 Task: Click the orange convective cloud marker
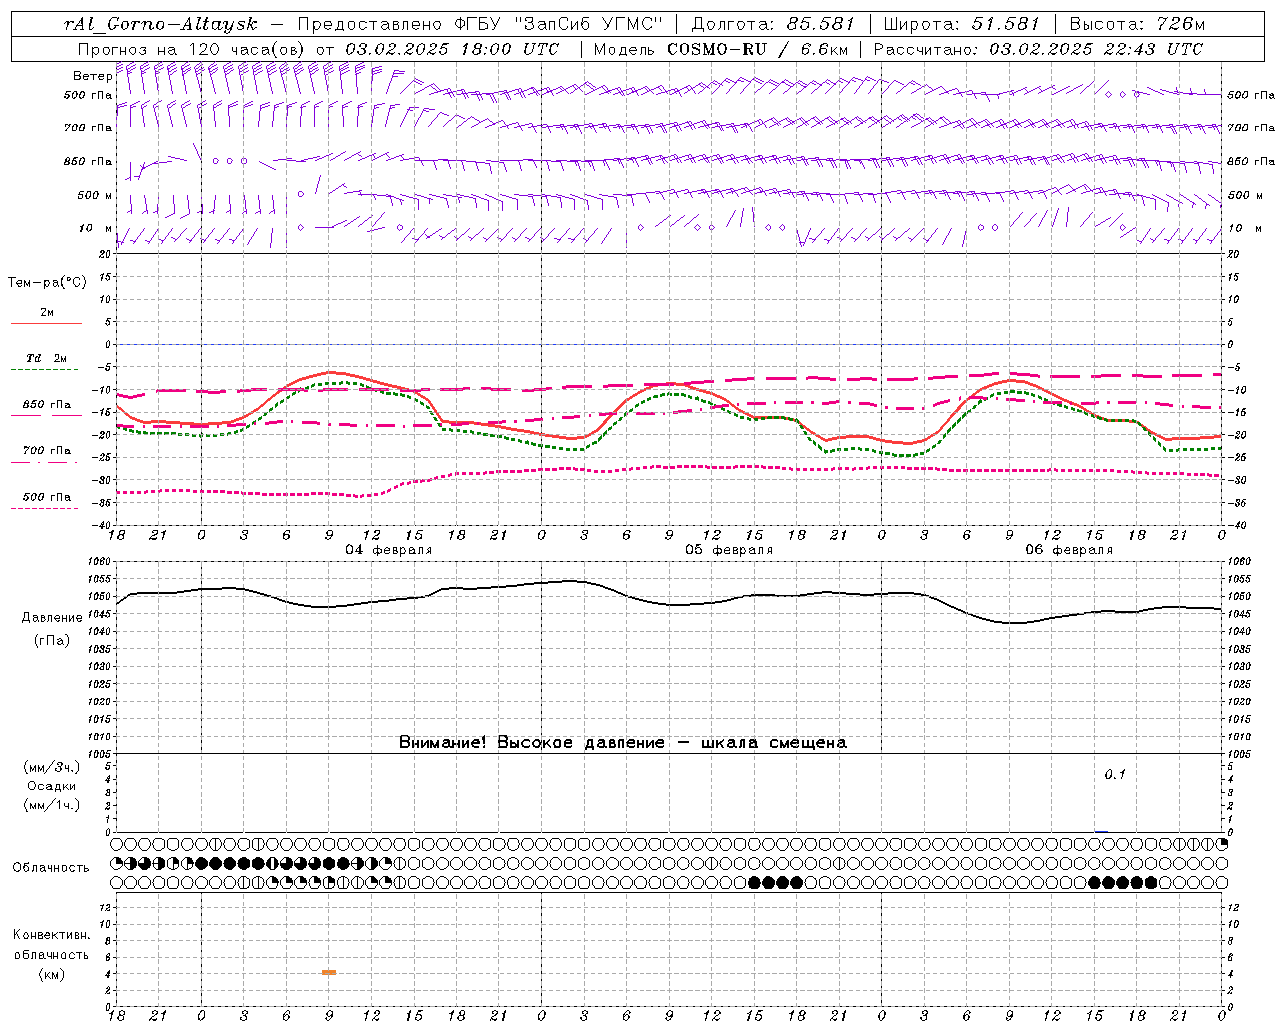tap(329, 972)
